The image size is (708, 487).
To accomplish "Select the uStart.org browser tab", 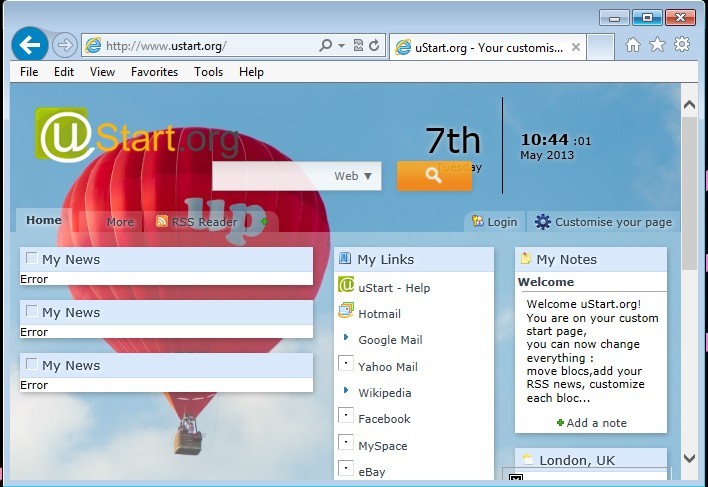I will point(487,47).
